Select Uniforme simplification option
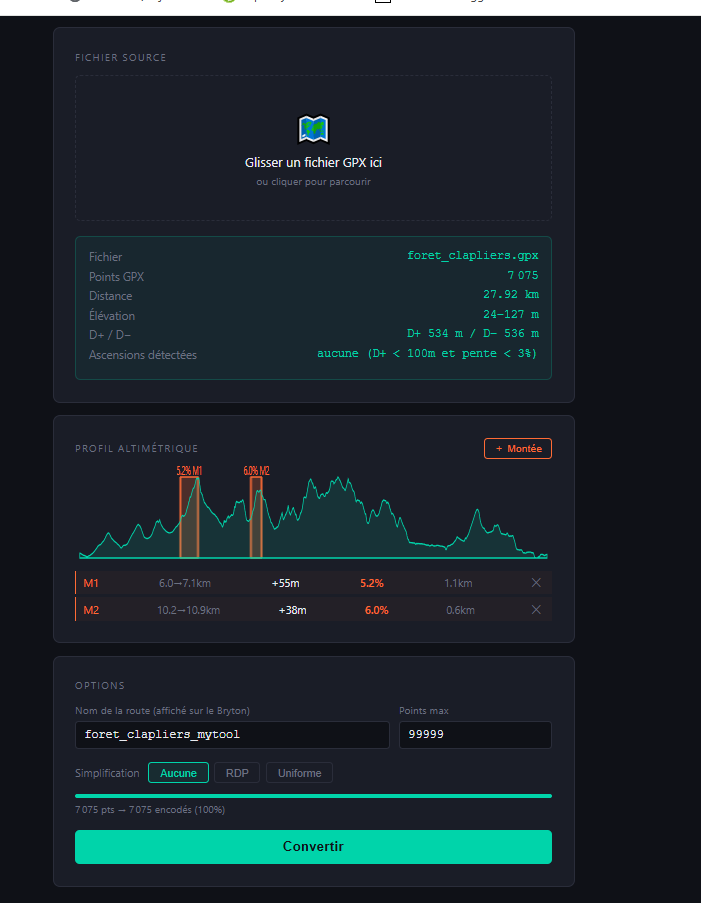 300,773
